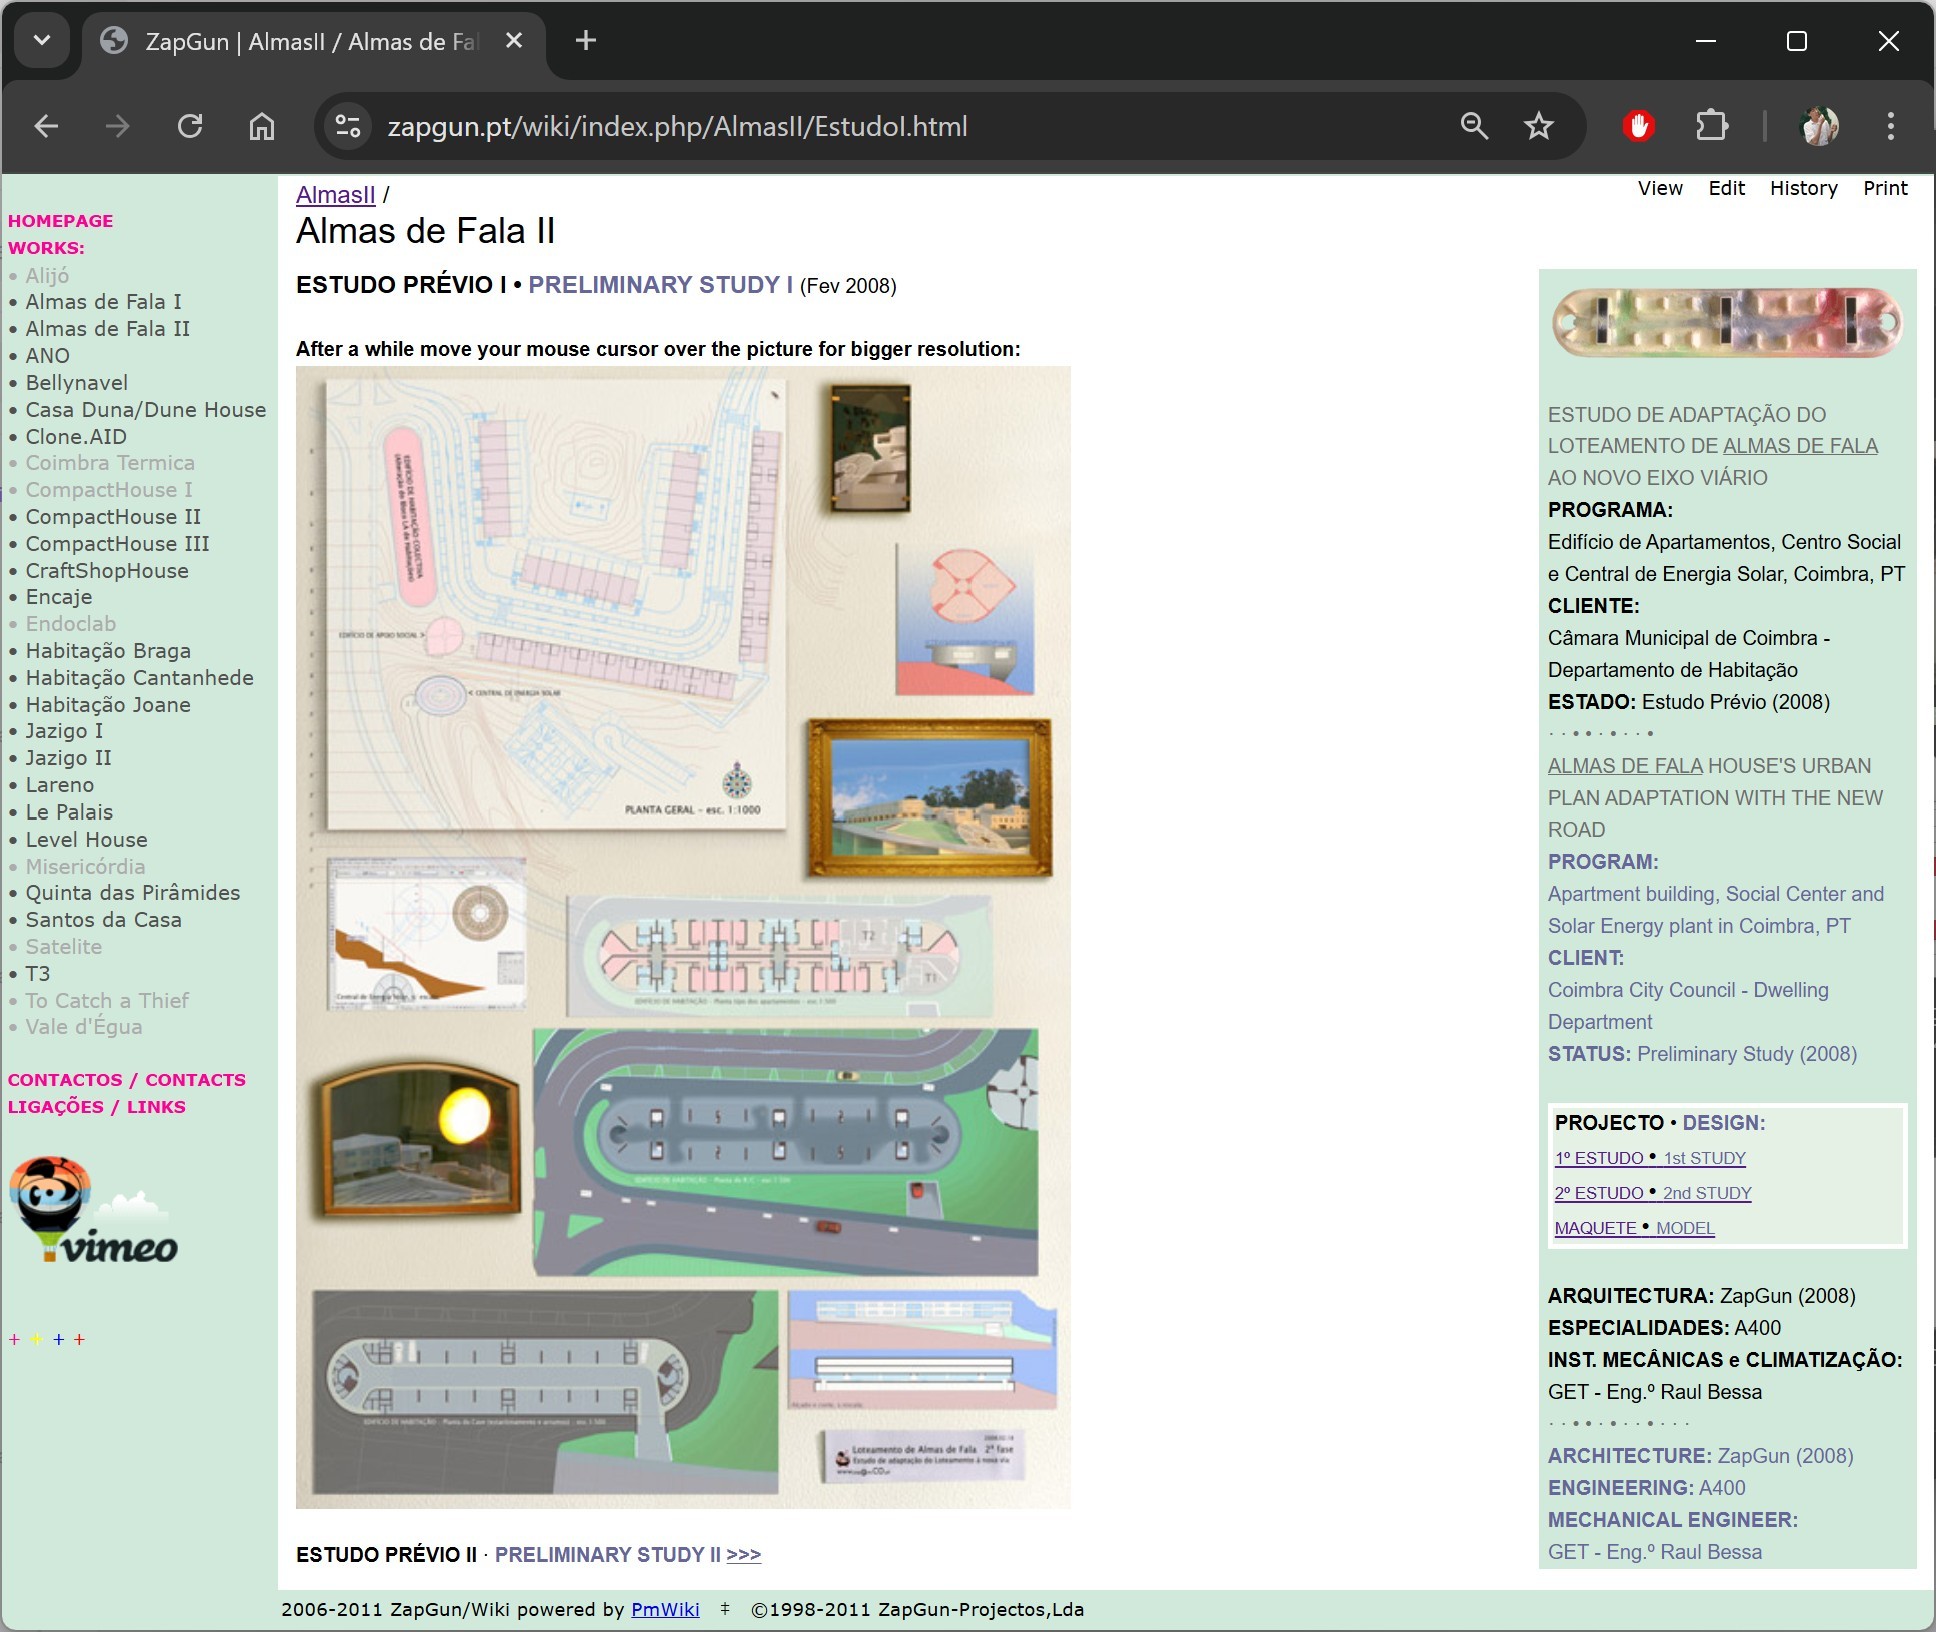The height and width of the screenshot is (1632, 1936).
Task: Bookmark this page with star icon
Action: coord(1538,126)
